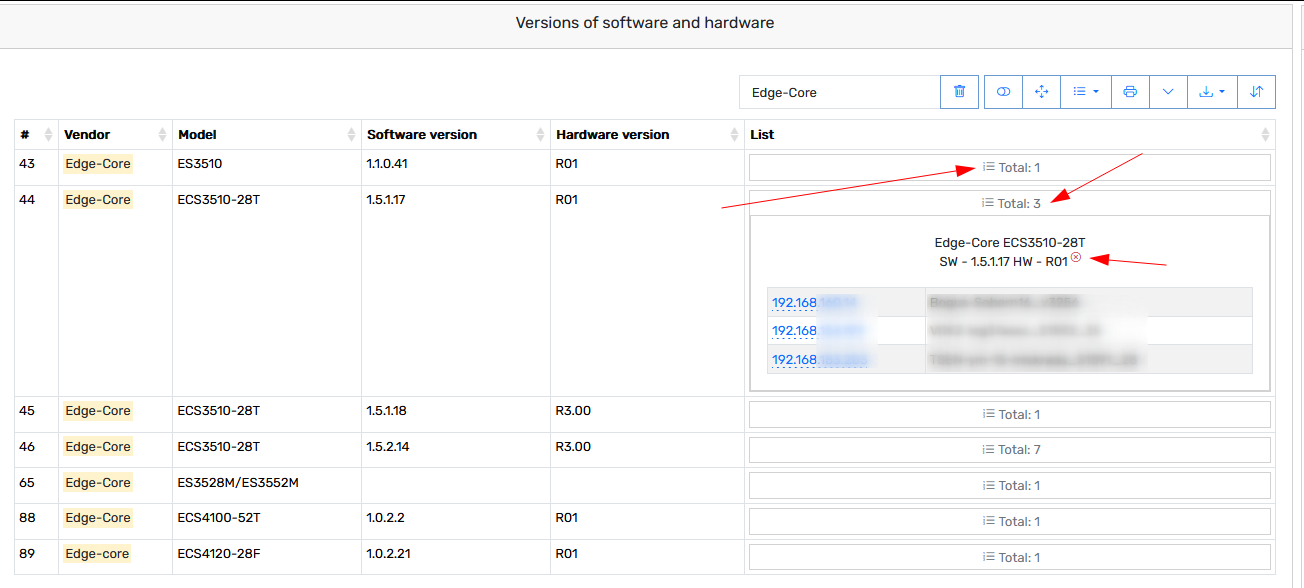
Task: Sort table by Model column
Action: coord(266,135)
